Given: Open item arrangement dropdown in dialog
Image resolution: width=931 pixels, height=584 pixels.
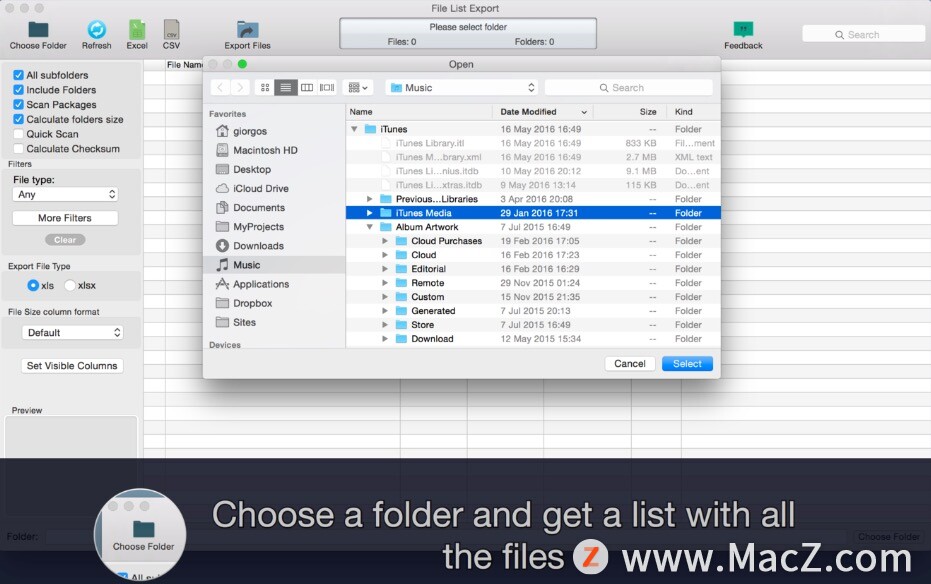Looking at the screenshot, I should (x=357, y=88).
